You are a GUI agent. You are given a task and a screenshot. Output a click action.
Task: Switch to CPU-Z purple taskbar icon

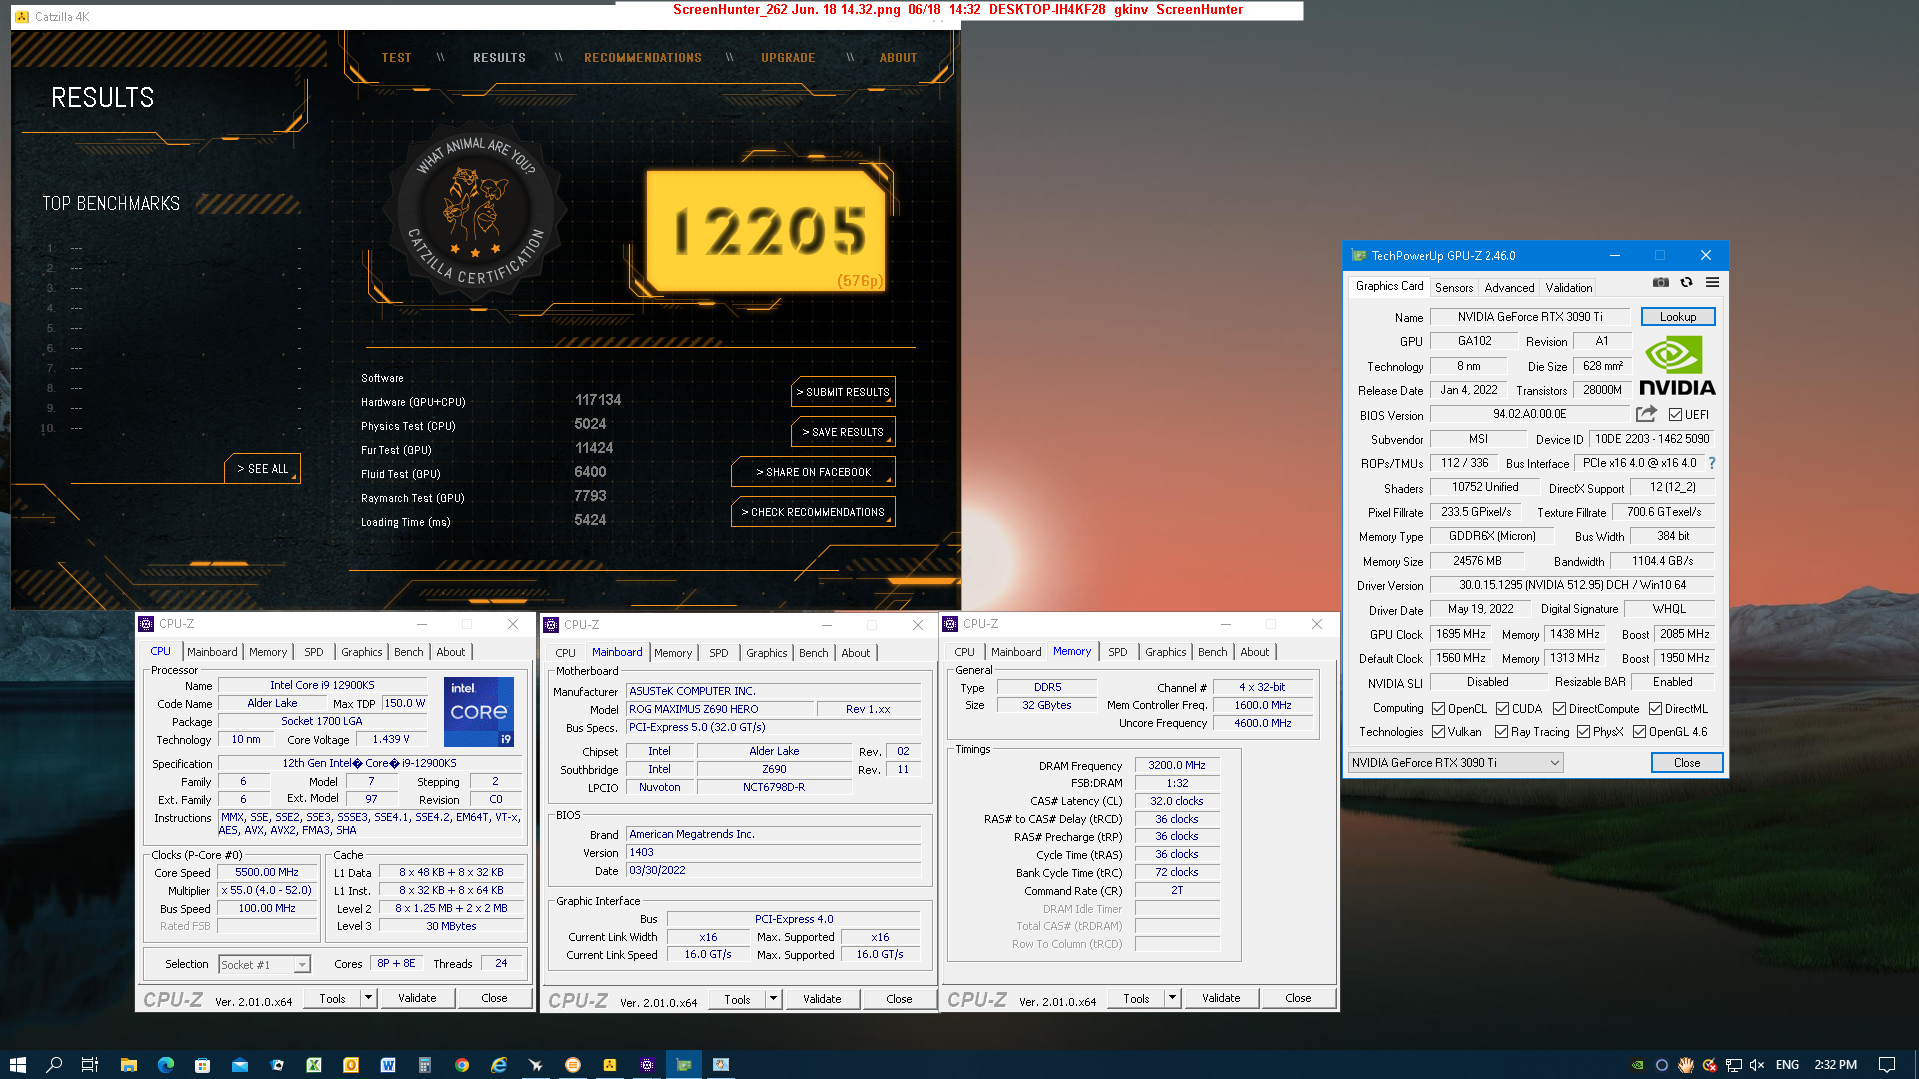(x=647, y=1064)
